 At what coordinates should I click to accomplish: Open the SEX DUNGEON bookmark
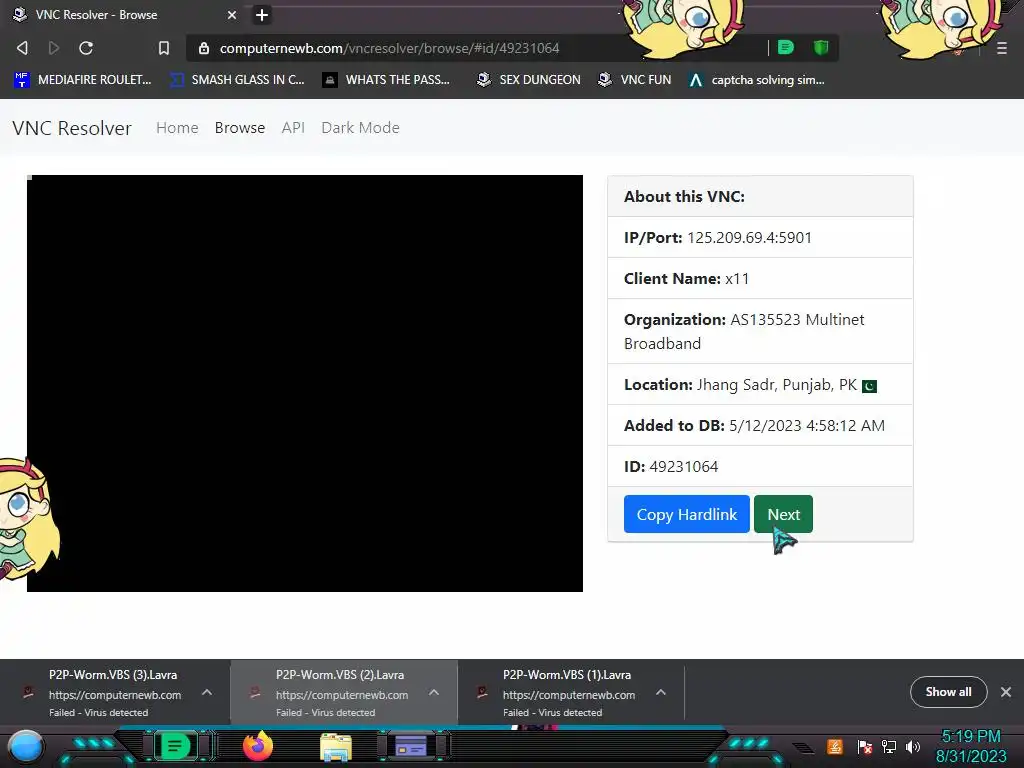pos(529,80)
